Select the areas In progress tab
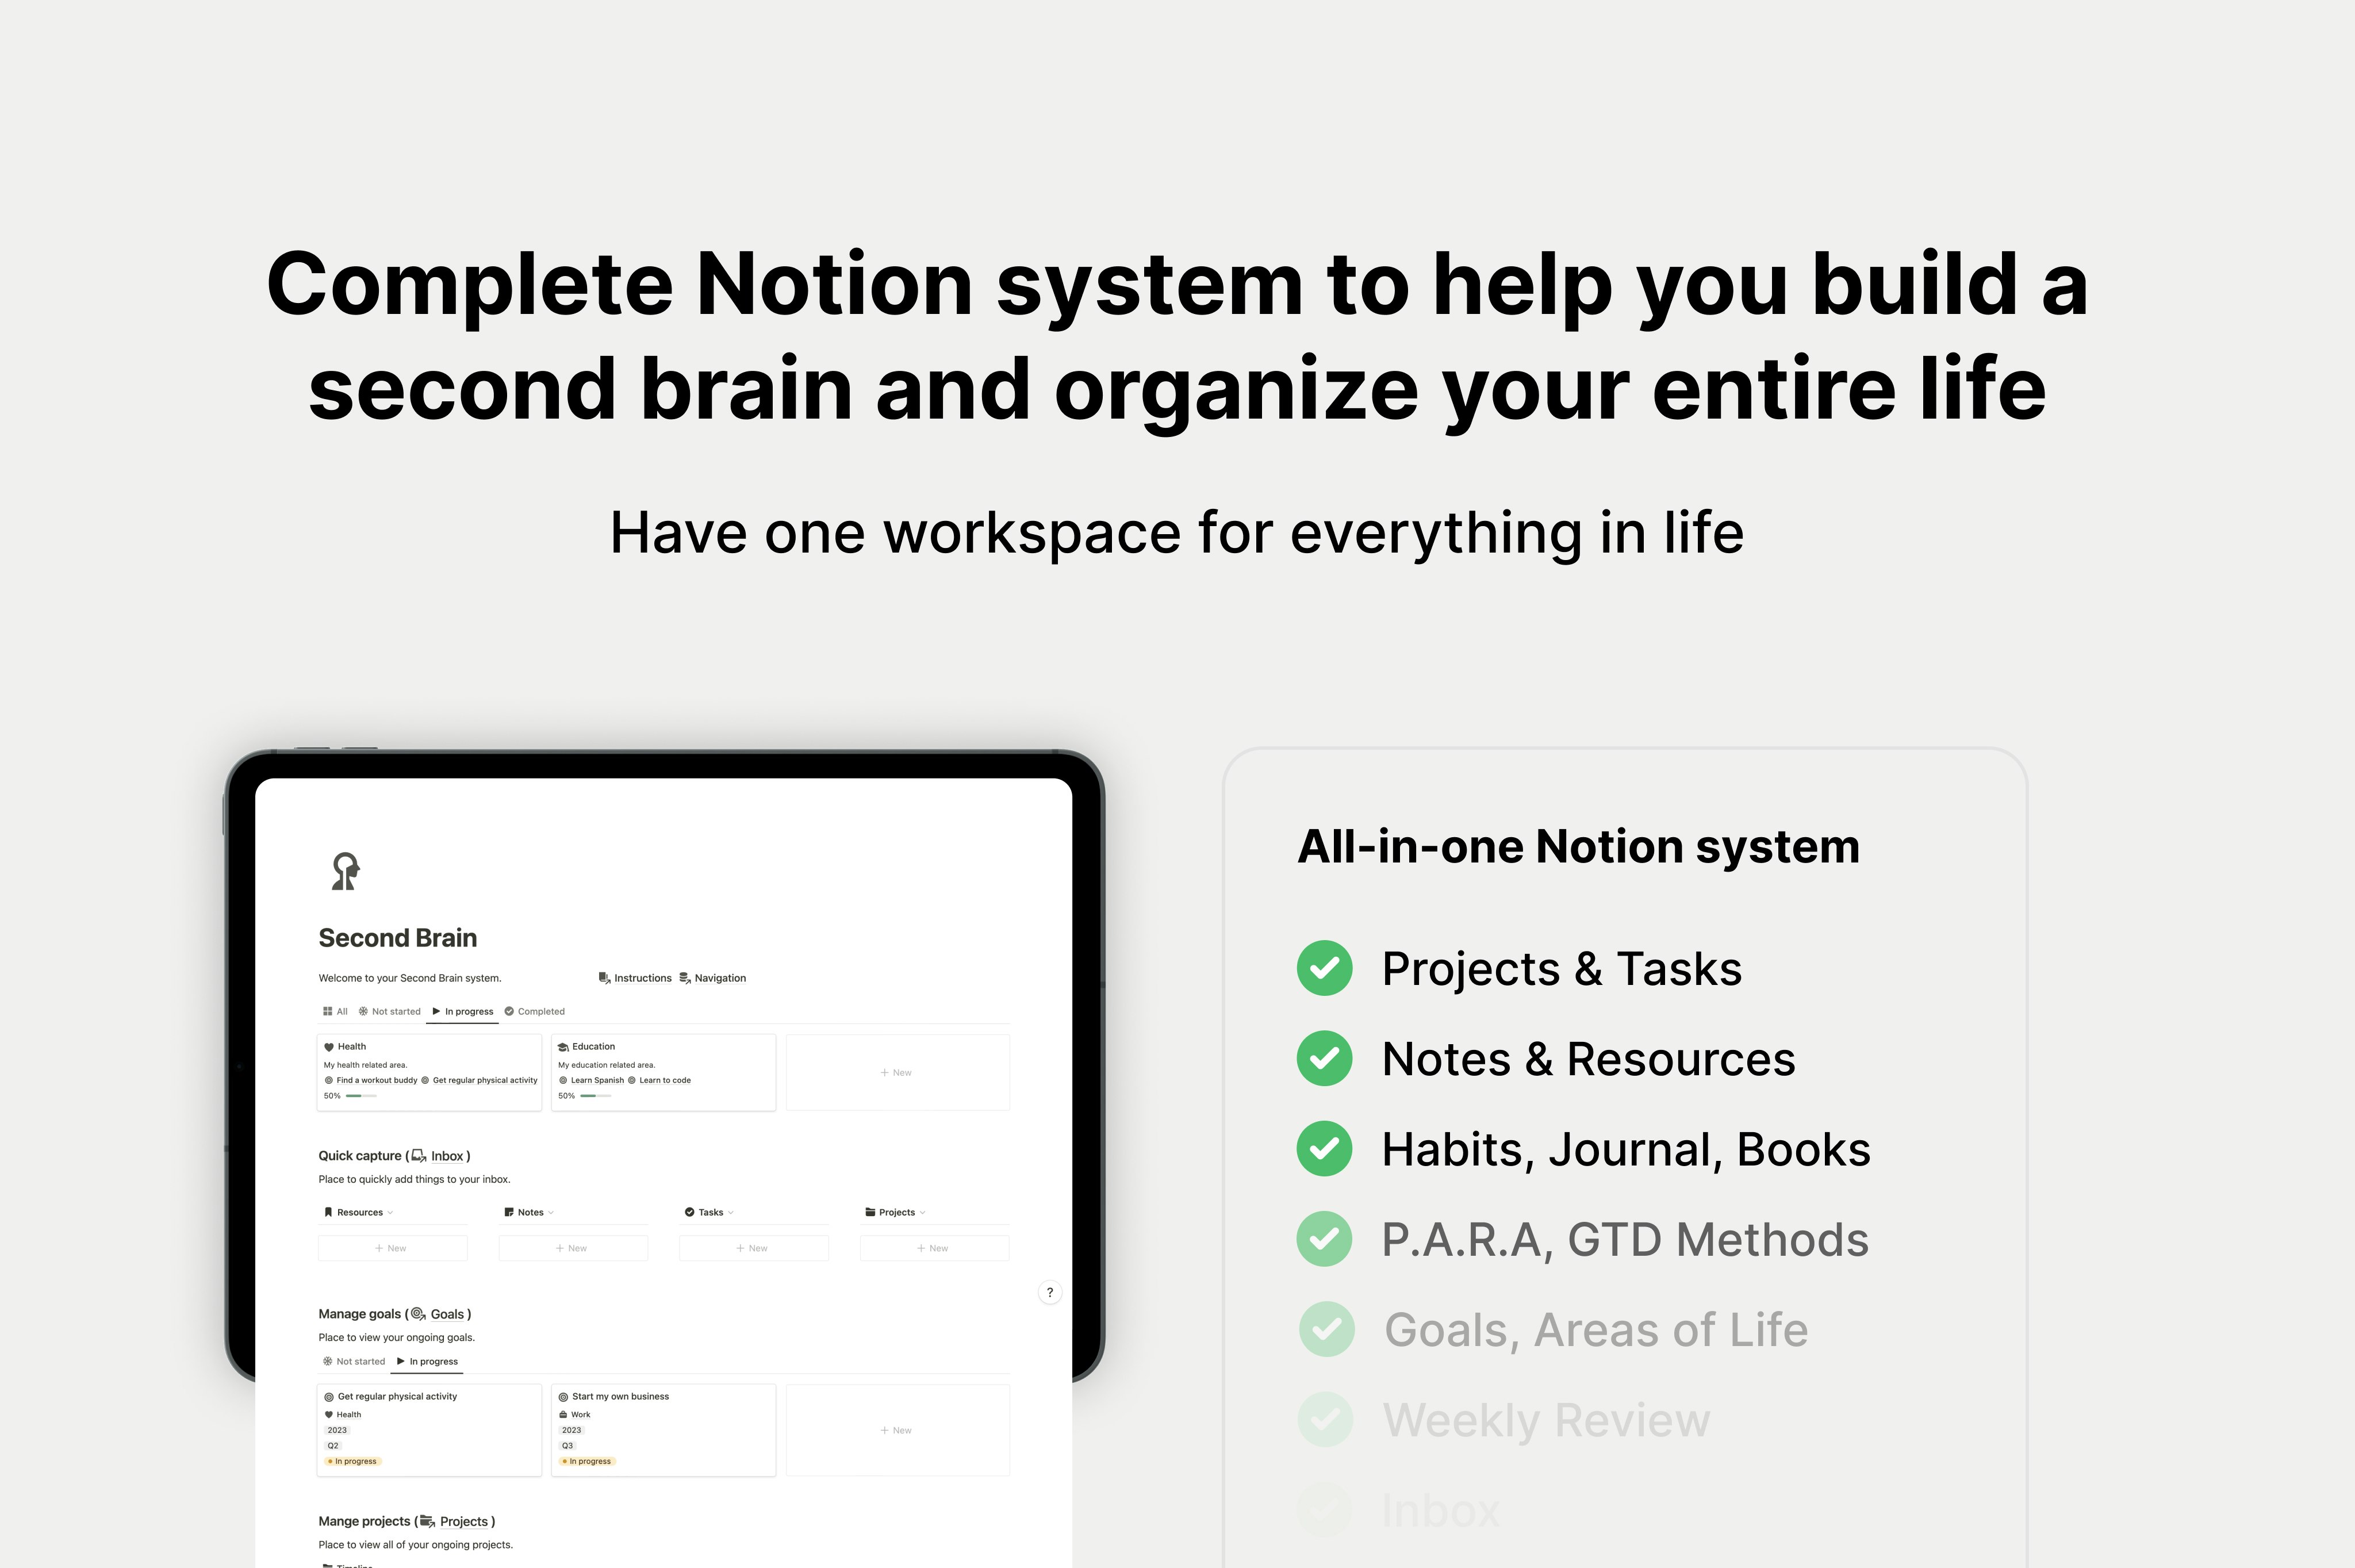 (463, 1011)
